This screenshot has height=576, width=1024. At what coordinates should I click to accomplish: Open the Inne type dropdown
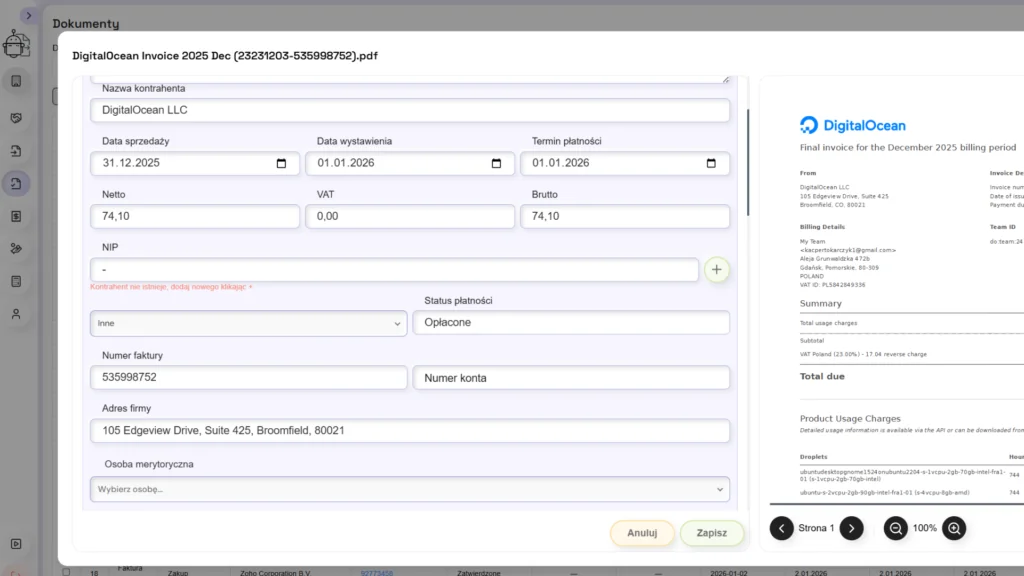point(248,323)
